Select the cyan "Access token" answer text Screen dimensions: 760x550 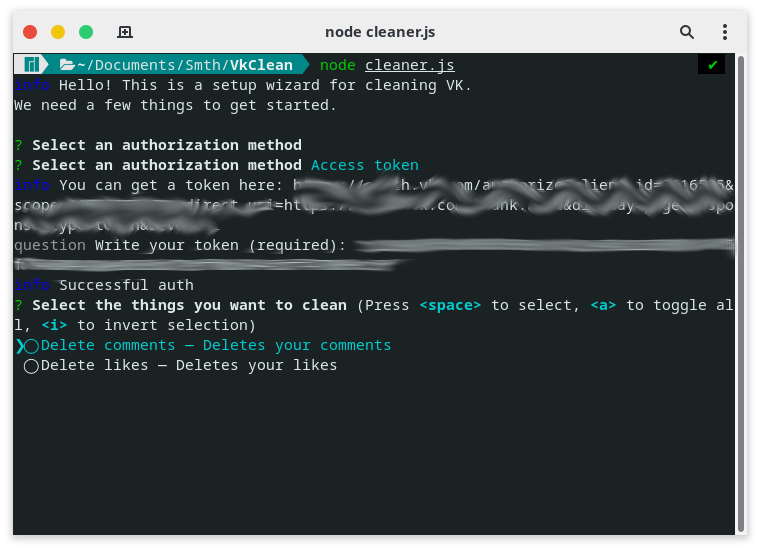point(365,165)
